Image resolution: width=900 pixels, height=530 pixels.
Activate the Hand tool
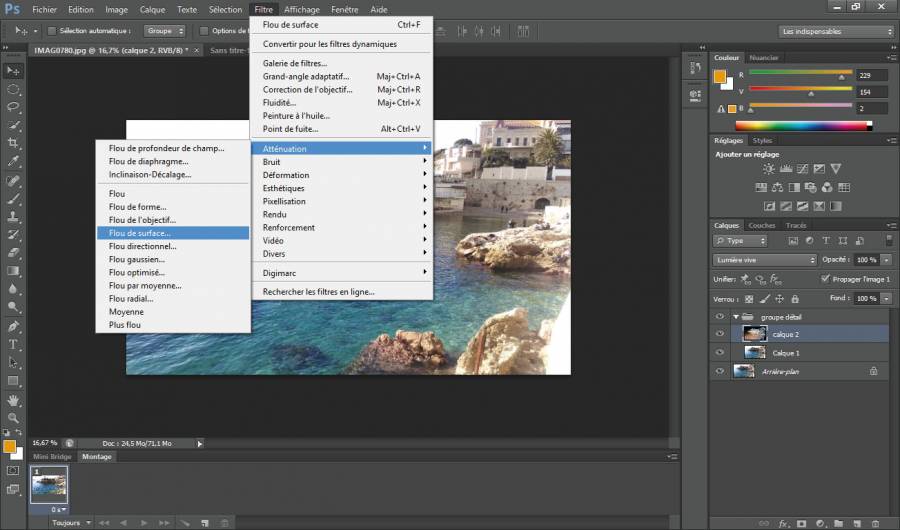[x=13, y=399]
